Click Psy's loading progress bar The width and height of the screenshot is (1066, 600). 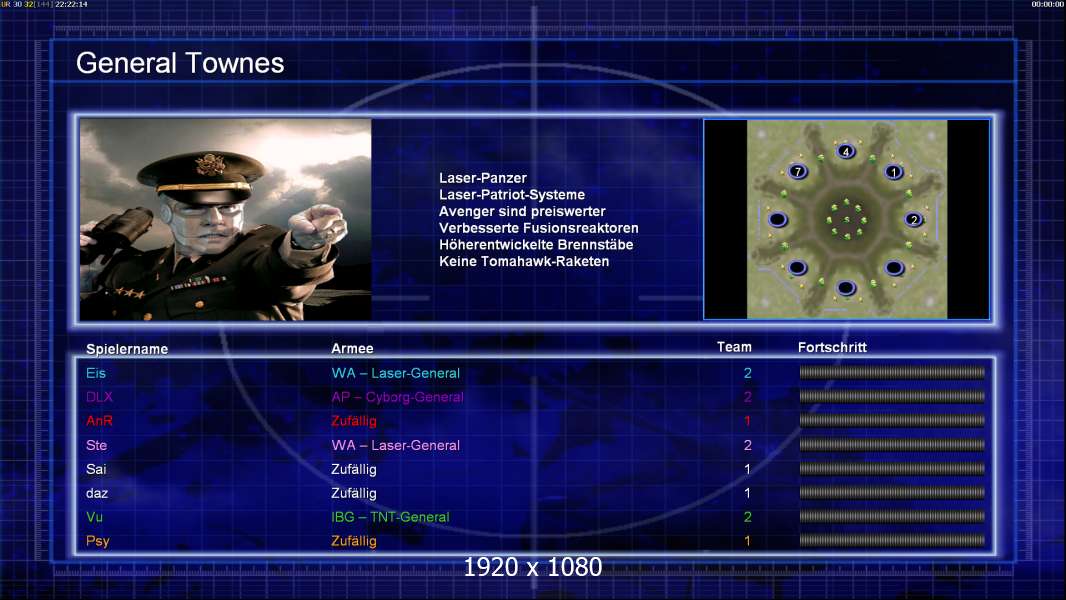coord(892,541)
